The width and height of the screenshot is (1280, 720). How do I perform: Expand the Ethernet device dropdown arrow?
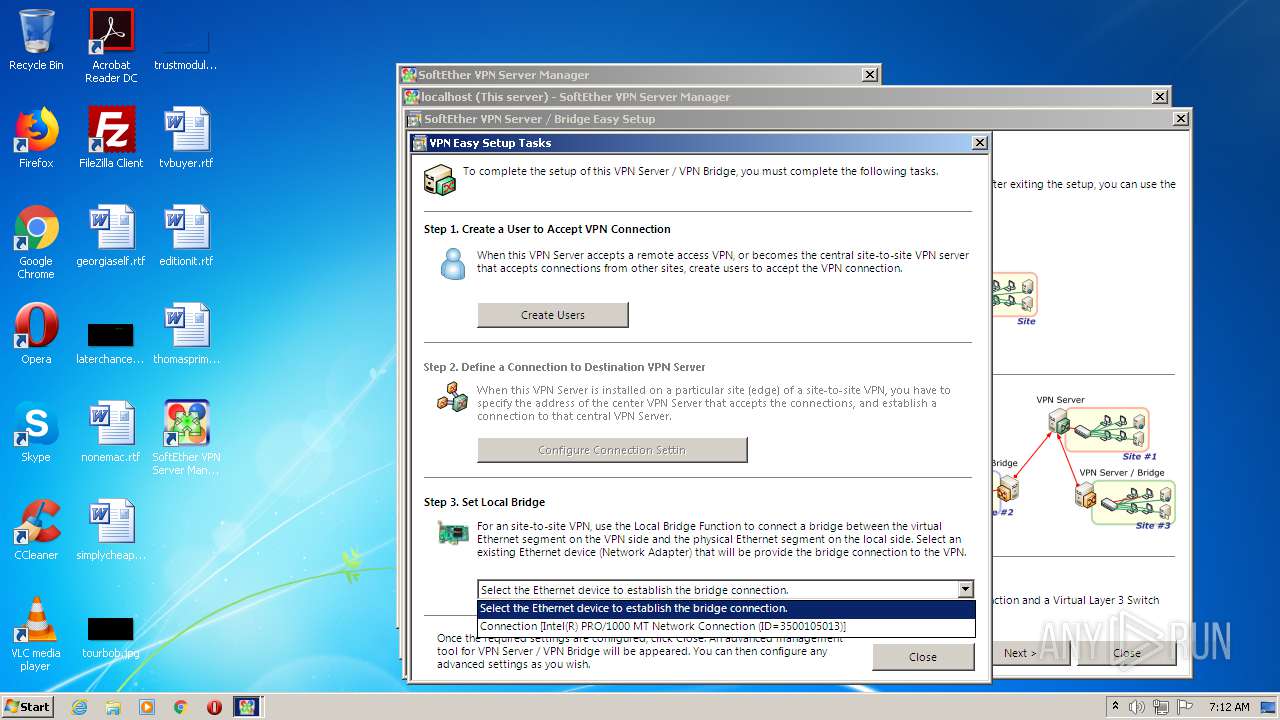(x=965, y=590)
